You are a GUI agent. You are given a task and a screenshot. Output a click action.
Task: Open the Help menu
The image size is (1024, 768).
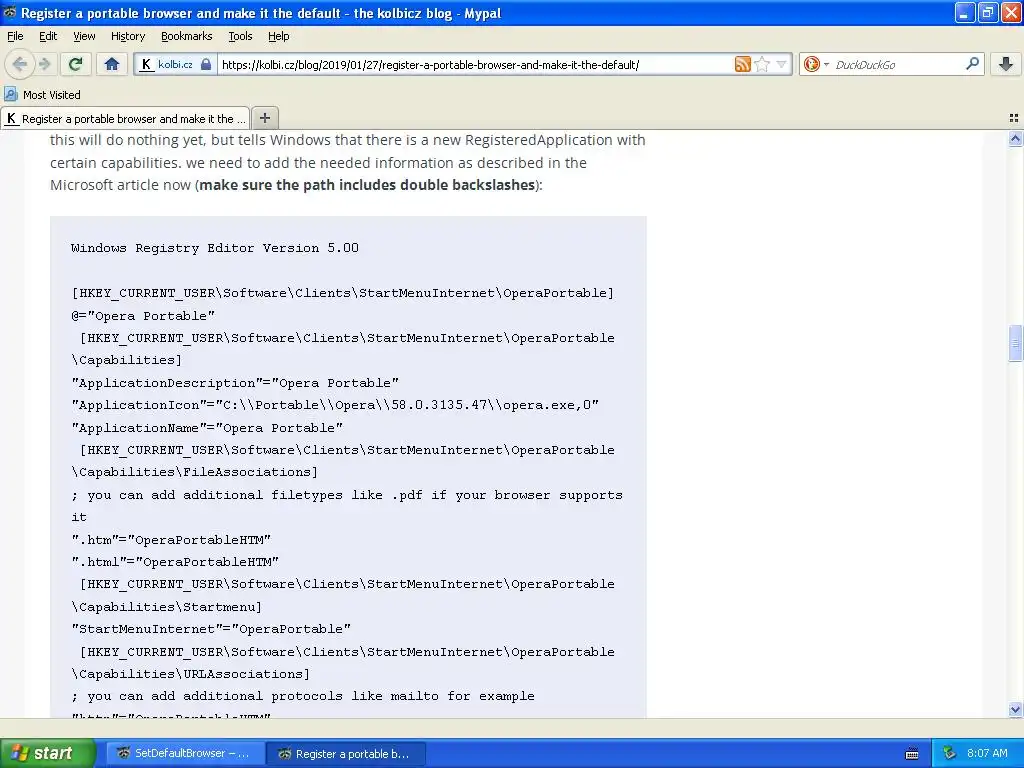point(278,36)
